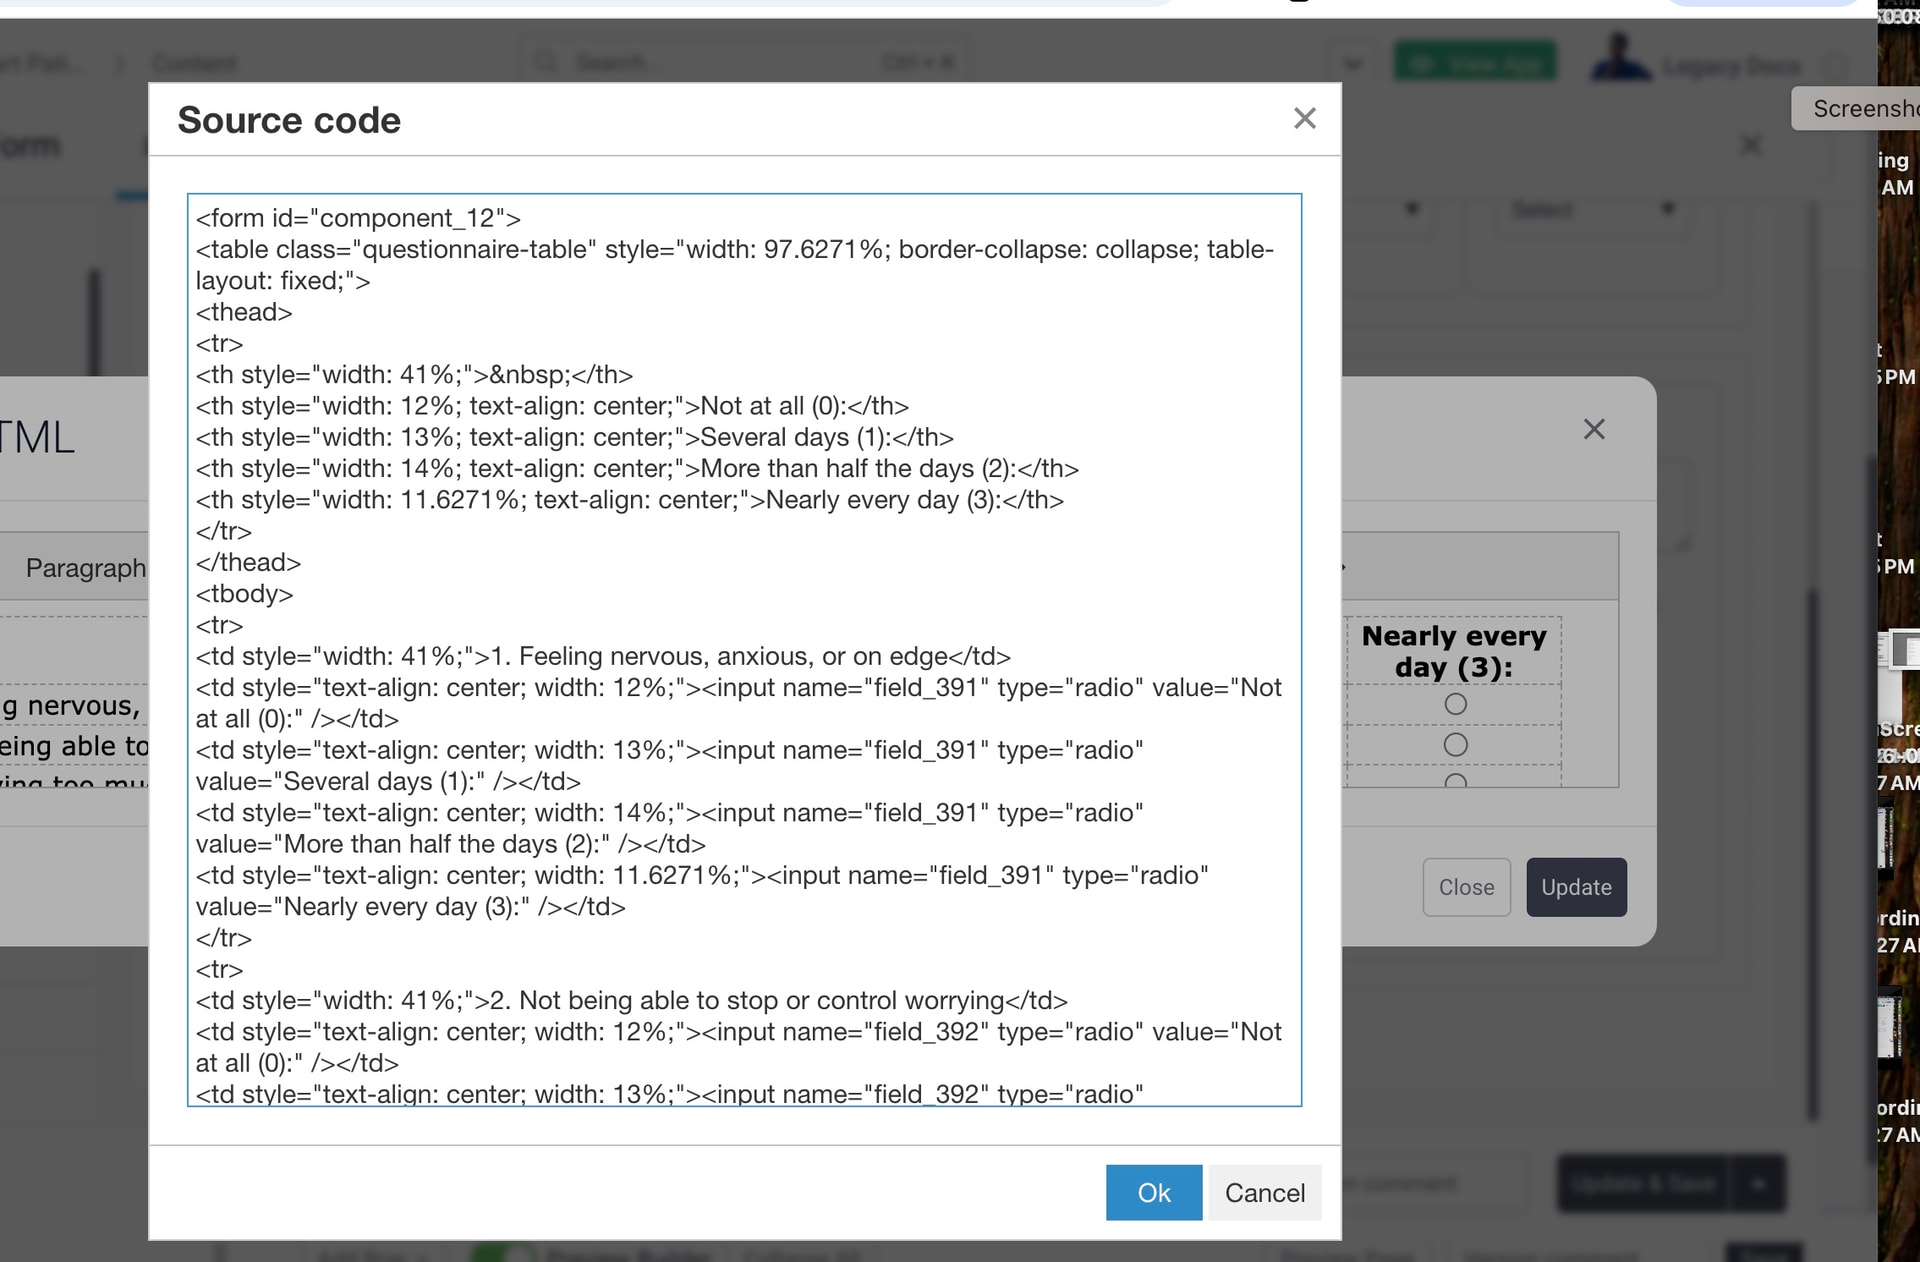Cancel the source code changes

[x=1264, y=1192]
